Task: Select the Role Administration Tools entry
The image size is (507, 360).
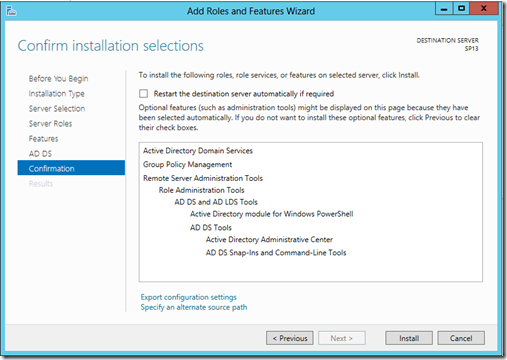Action: [x=202, y=190]
